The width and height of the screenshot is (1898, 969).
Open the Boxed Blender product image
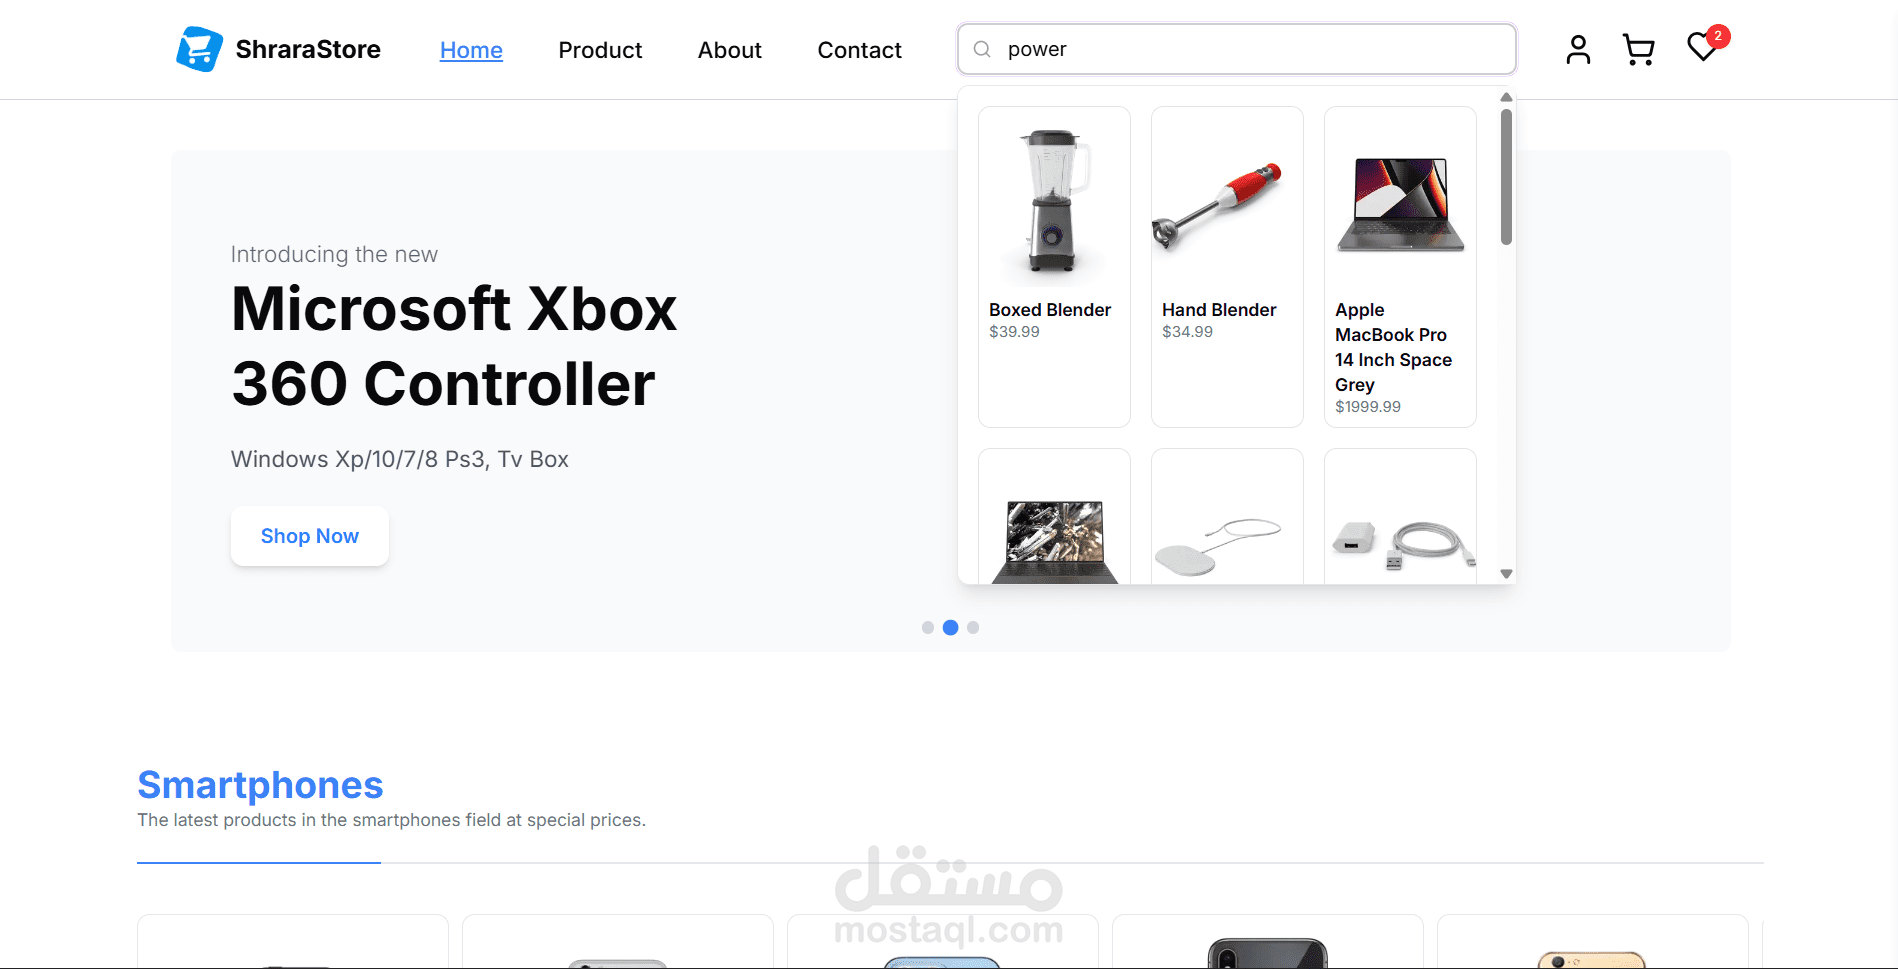click(1054, 200)
